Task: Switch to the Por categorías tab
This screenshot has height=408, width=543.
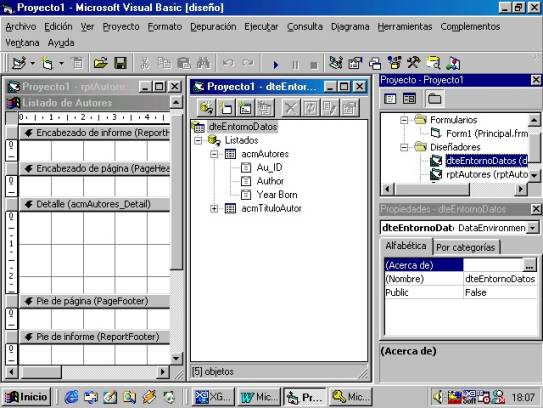Action: tap(465, 247)
